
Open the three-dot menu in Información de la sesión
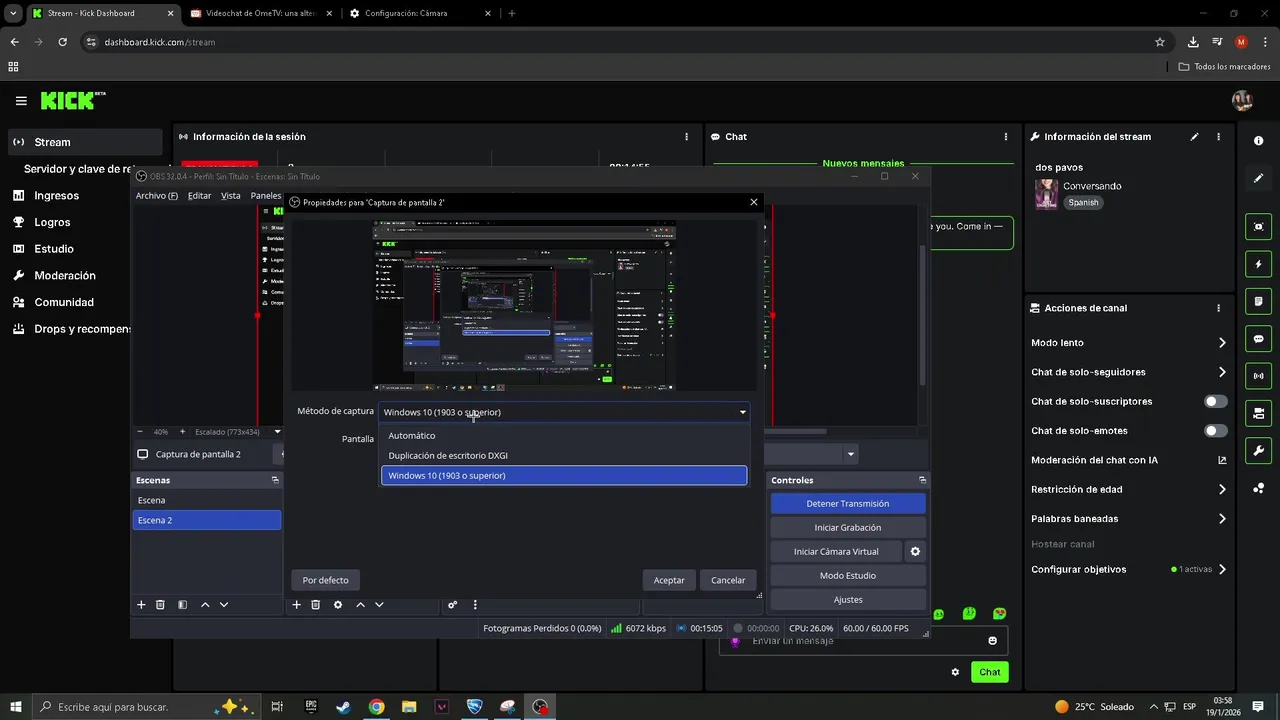tap(686, 137)
